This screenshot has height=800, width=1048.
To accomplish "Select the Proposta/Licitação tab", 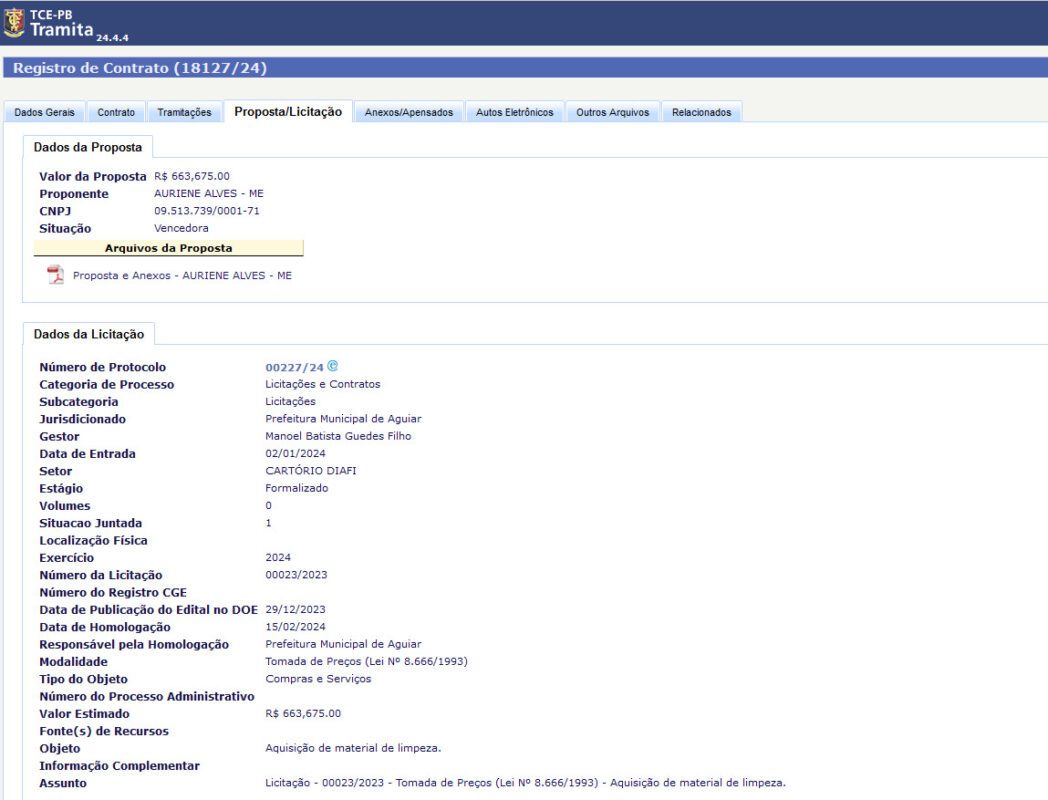I will click(288, 112).
